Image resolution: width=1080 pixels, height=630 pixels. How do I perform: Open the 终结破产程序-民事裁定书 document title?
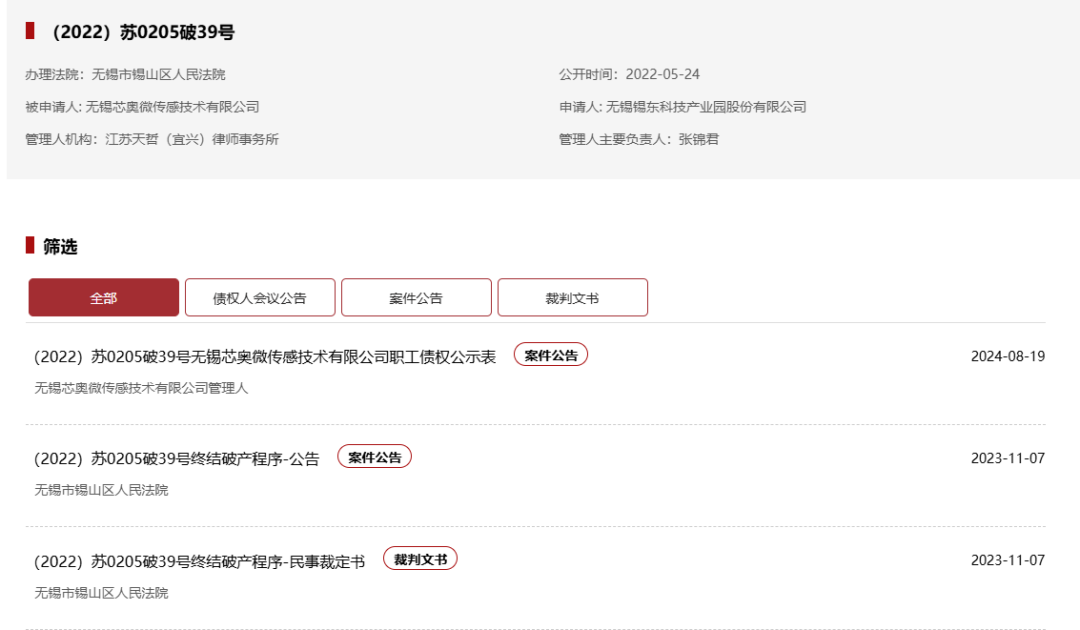pos(200,561)
